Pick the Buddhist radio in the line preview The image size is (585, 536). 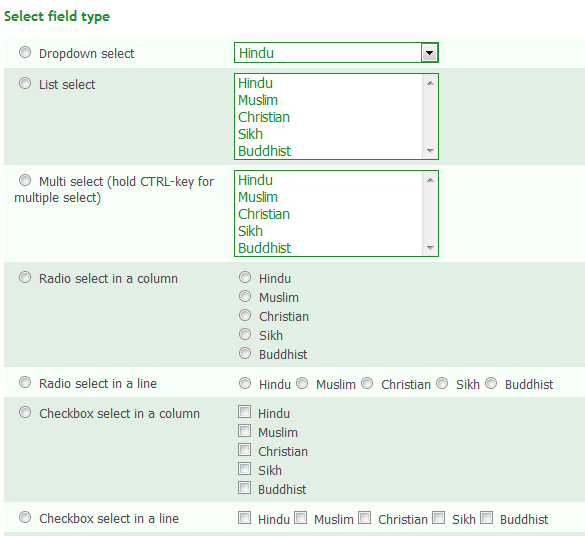coord(491,383)
